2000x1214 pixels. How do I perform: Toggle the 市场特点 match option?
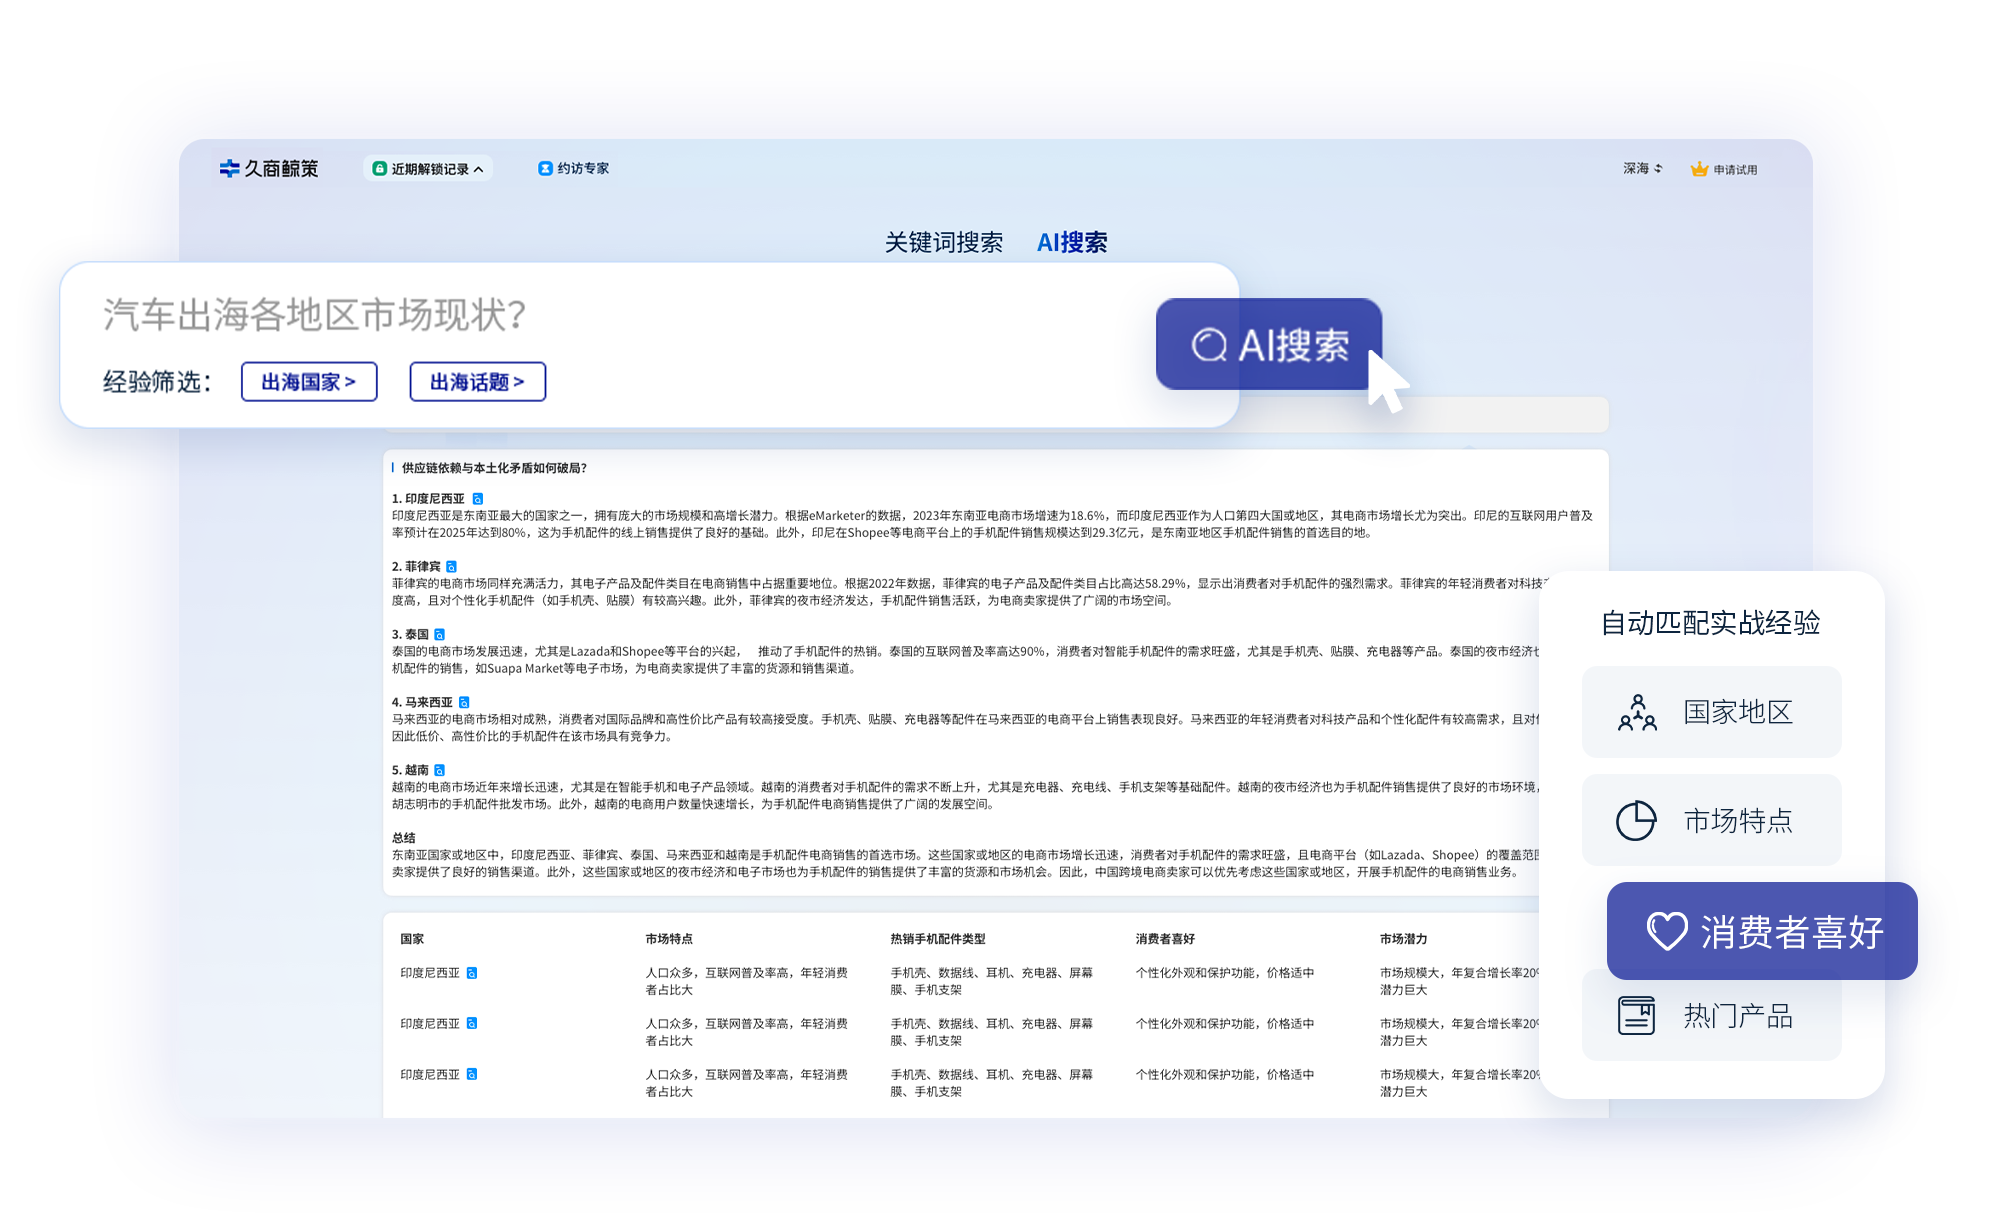[1712, 820]
